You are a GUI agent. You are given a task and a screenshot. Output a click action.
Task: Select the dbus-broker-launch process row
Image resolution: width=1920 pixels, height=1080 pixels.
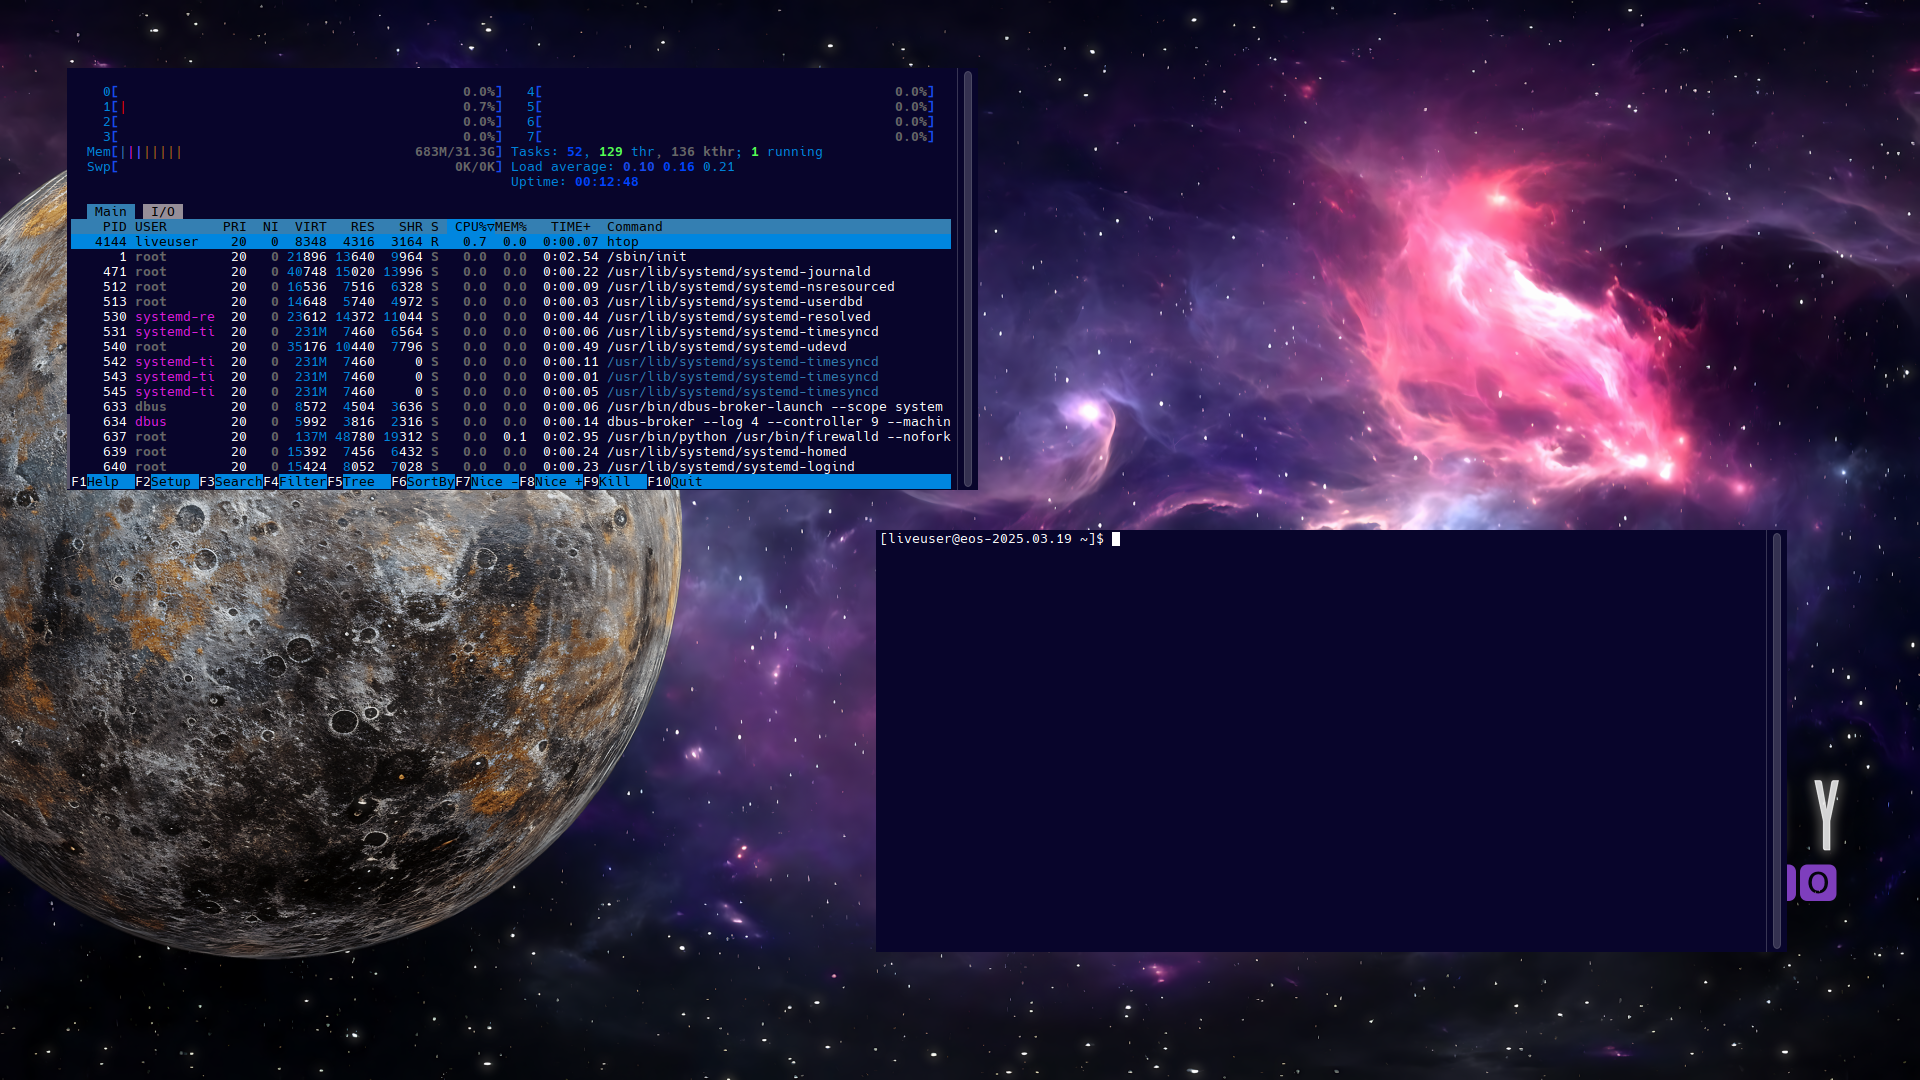click(511, 407)
